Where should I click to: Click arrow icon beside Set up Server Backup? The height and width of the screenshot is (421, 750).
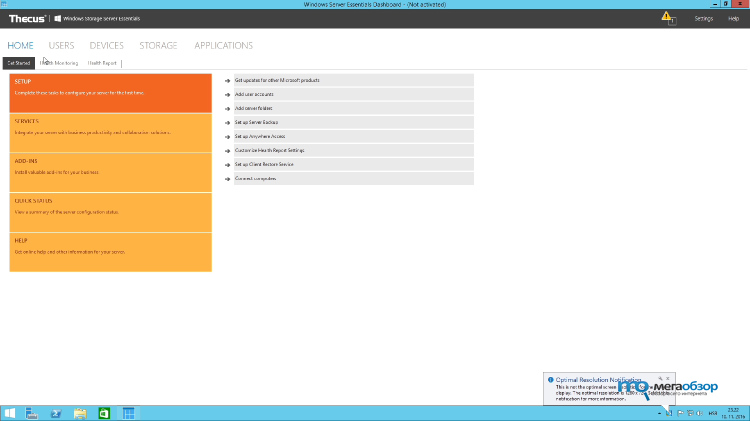228,122
